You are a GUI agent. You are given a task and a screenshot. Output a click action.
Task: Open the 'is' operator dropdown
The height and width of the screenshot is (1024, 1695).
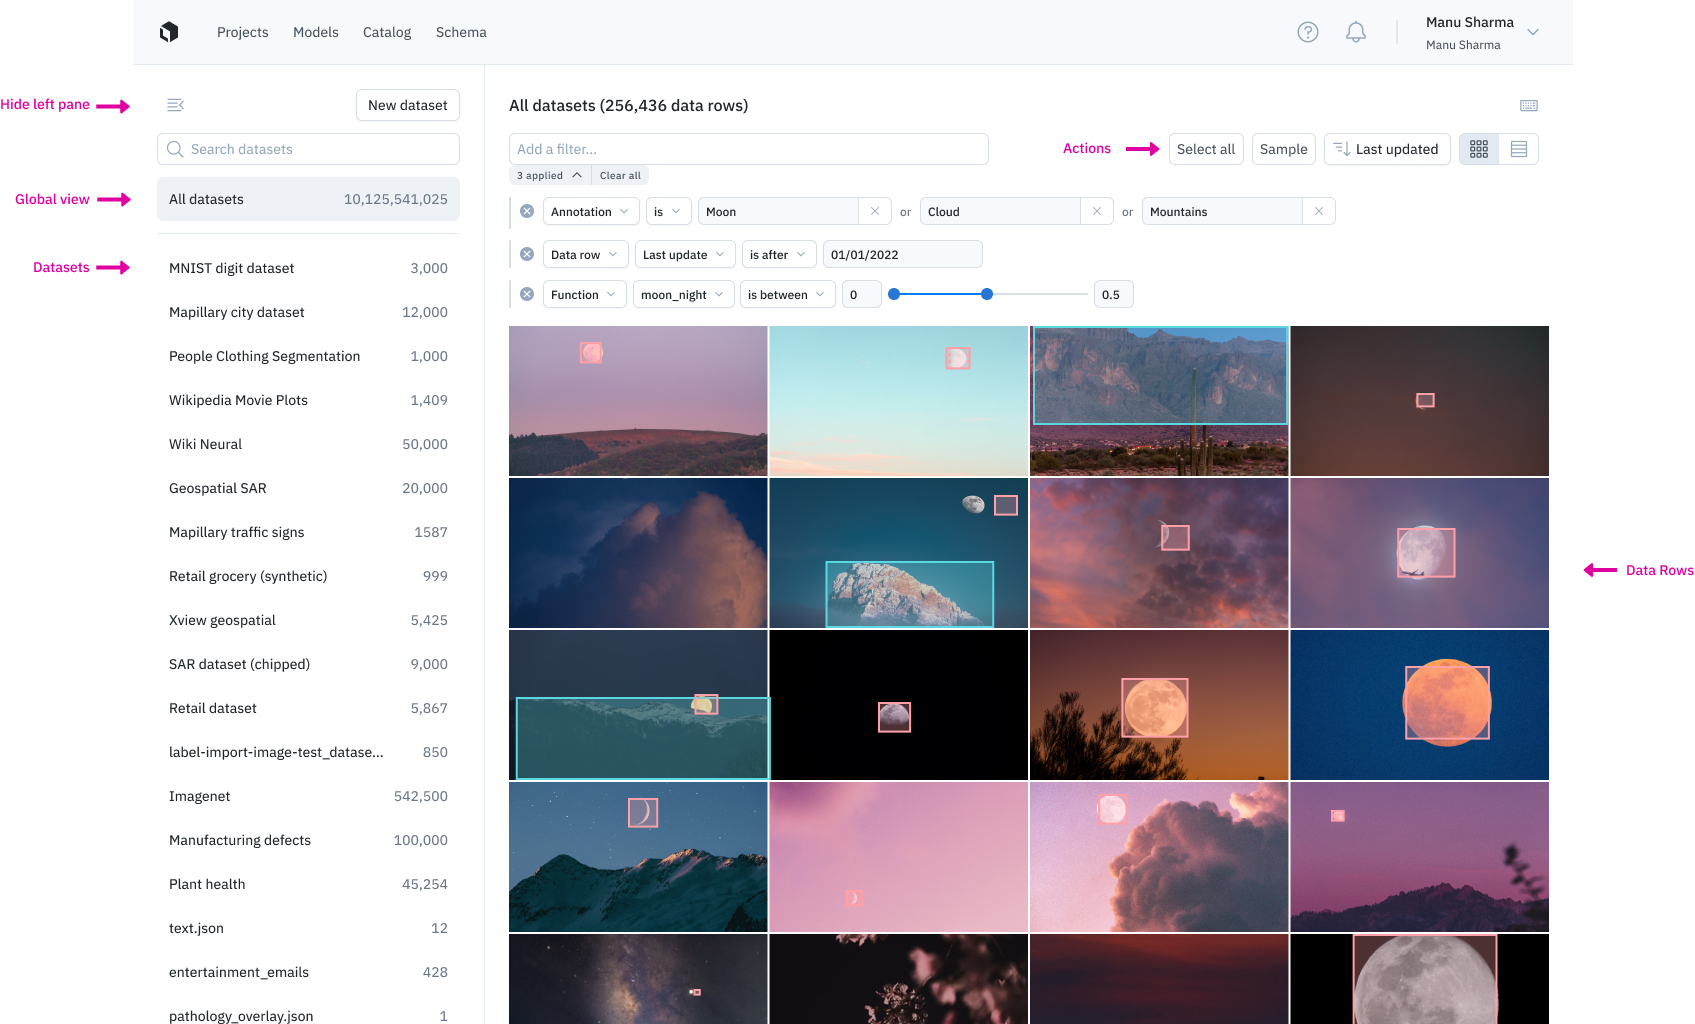point(667,211)
